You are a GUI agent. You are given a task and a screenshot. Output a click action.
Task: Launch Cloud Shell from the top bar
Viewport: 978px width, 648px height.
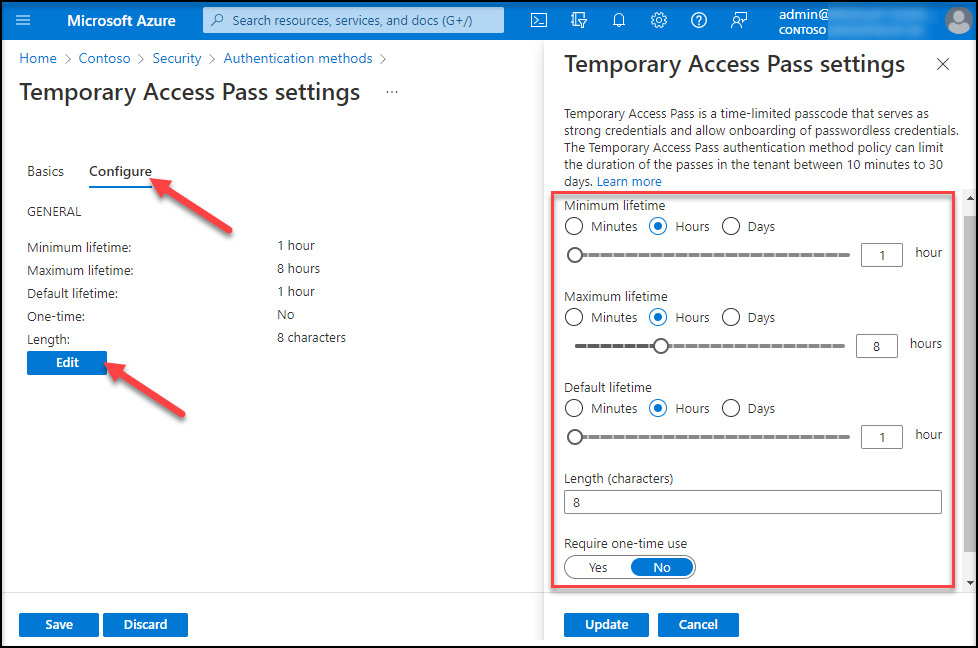point(538,20)
